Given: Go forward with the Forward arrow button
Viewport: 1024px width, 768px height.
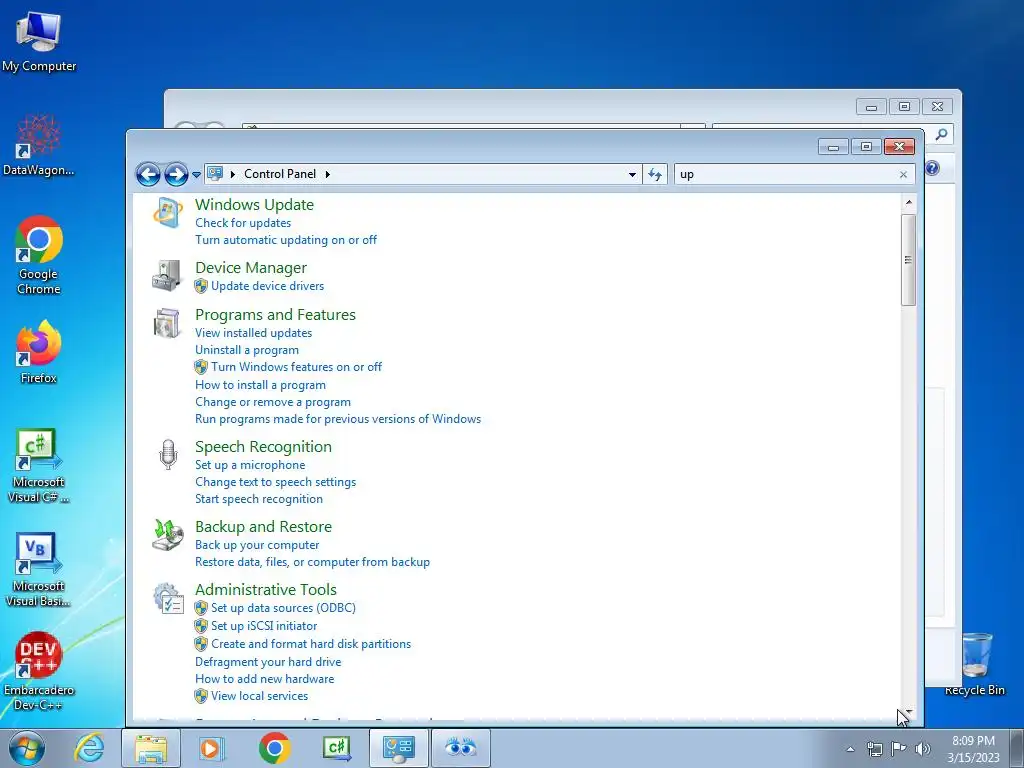Looking at the screenshot, I should pyautogui.click(x=176, y=174).
